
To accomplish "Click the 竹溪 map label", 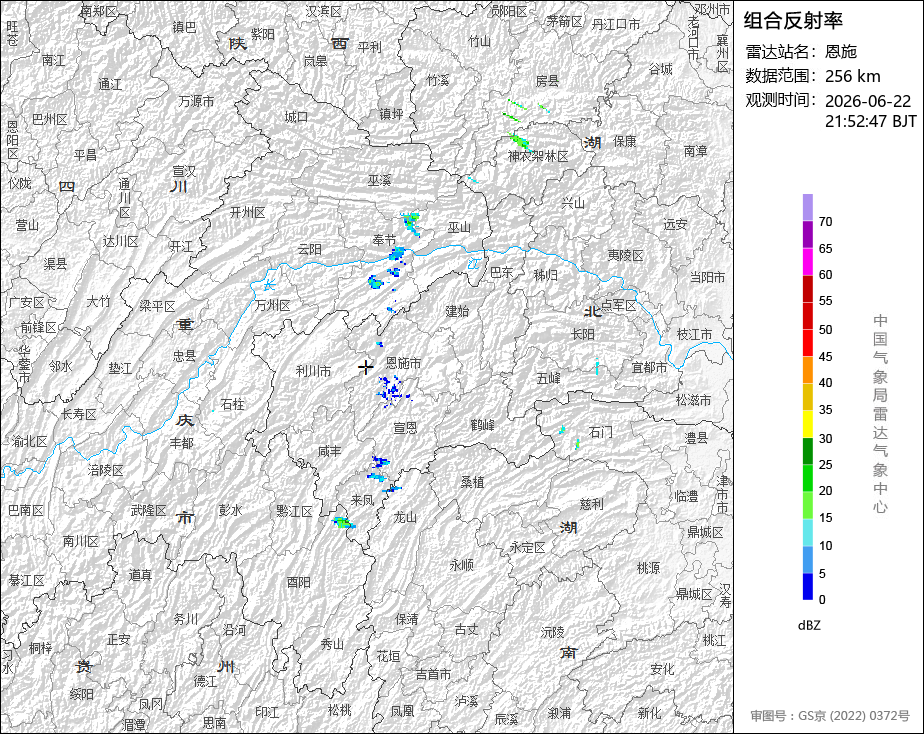I will (438, 80).
